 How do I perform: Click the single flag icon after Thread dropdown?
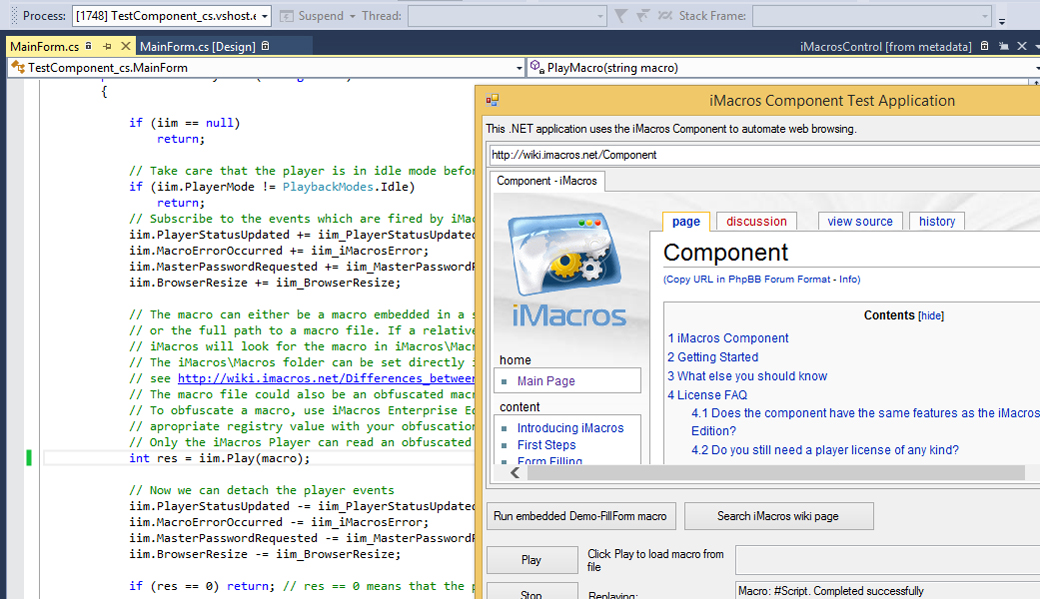click(621, 16)
